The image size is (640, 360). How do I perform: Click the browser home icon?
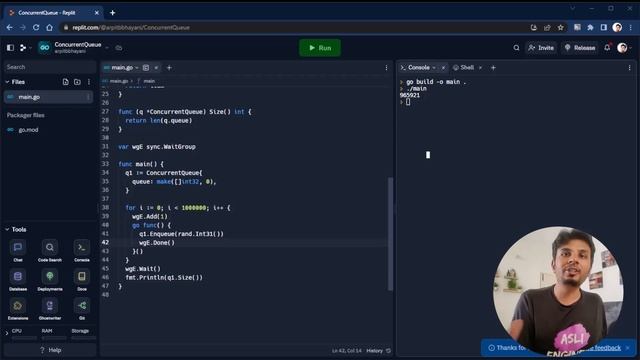49,27
